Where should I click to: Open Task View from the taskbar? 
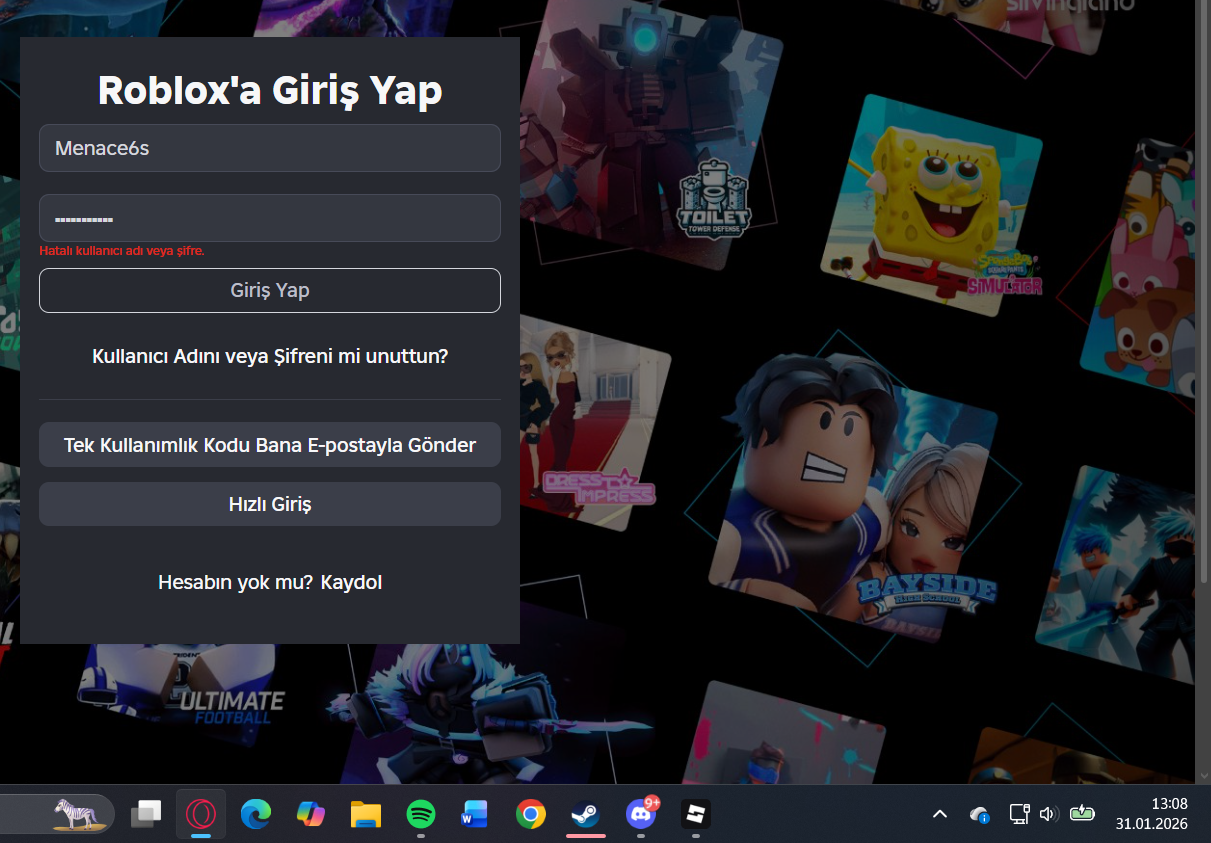point(146,815)
